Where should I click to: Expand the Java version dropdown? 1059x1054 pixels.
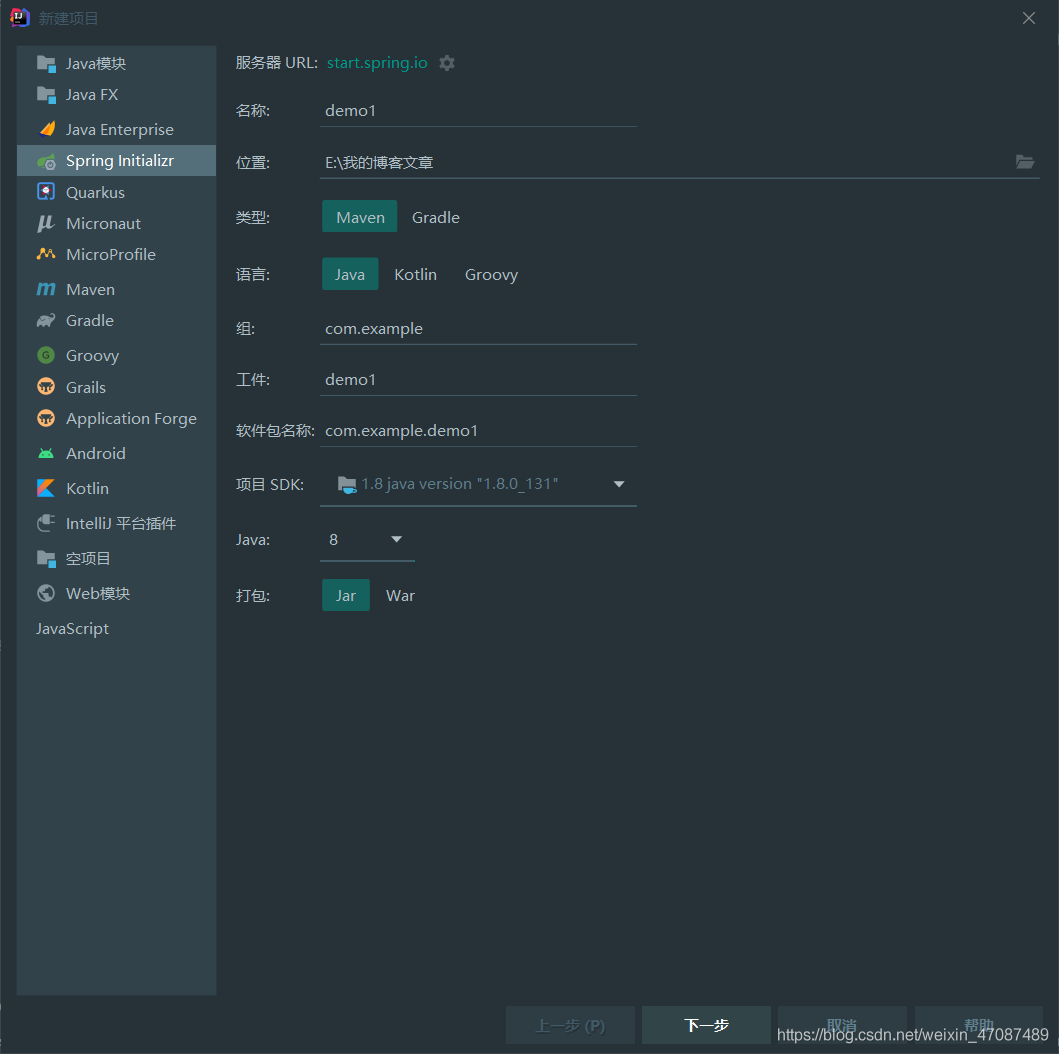tap(395, 539)
